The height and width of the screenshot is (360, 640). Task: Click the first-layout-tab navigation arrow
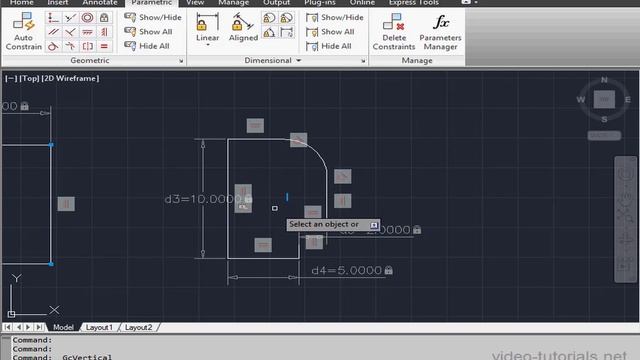point(7,327)
